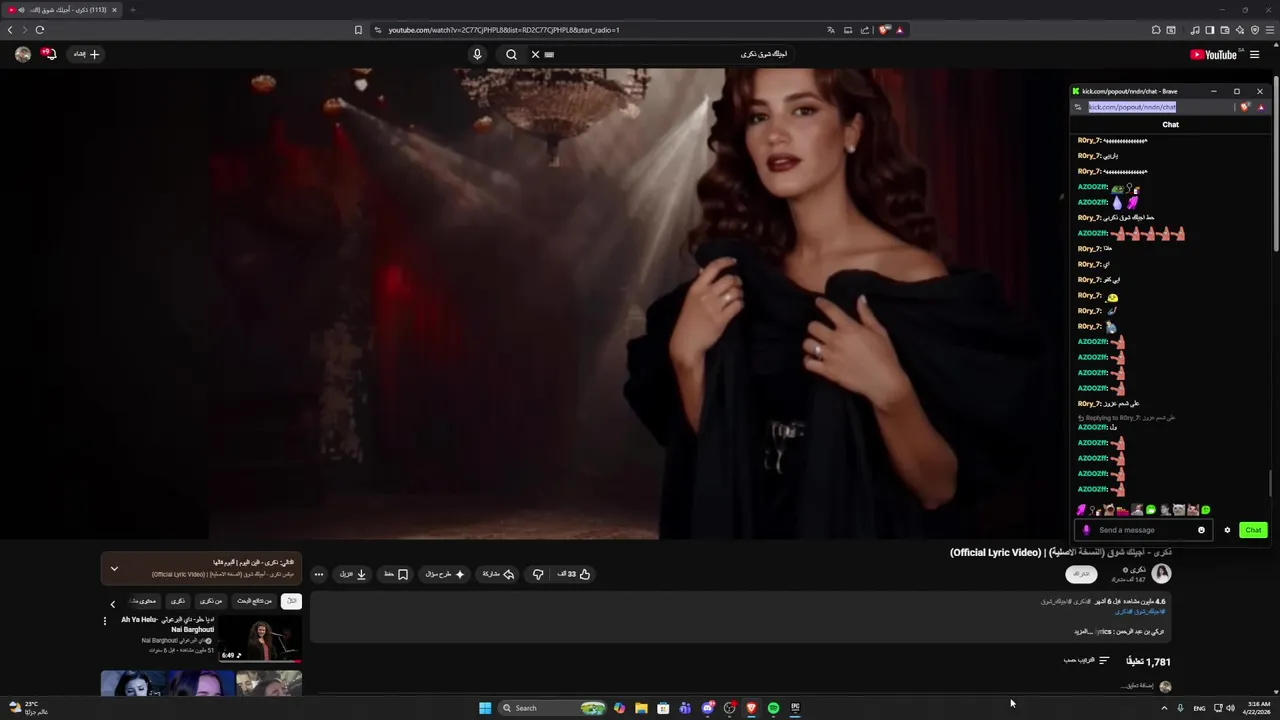Open media control music note icon
Screen dimensions: 1280x720
pos(1195,30)
